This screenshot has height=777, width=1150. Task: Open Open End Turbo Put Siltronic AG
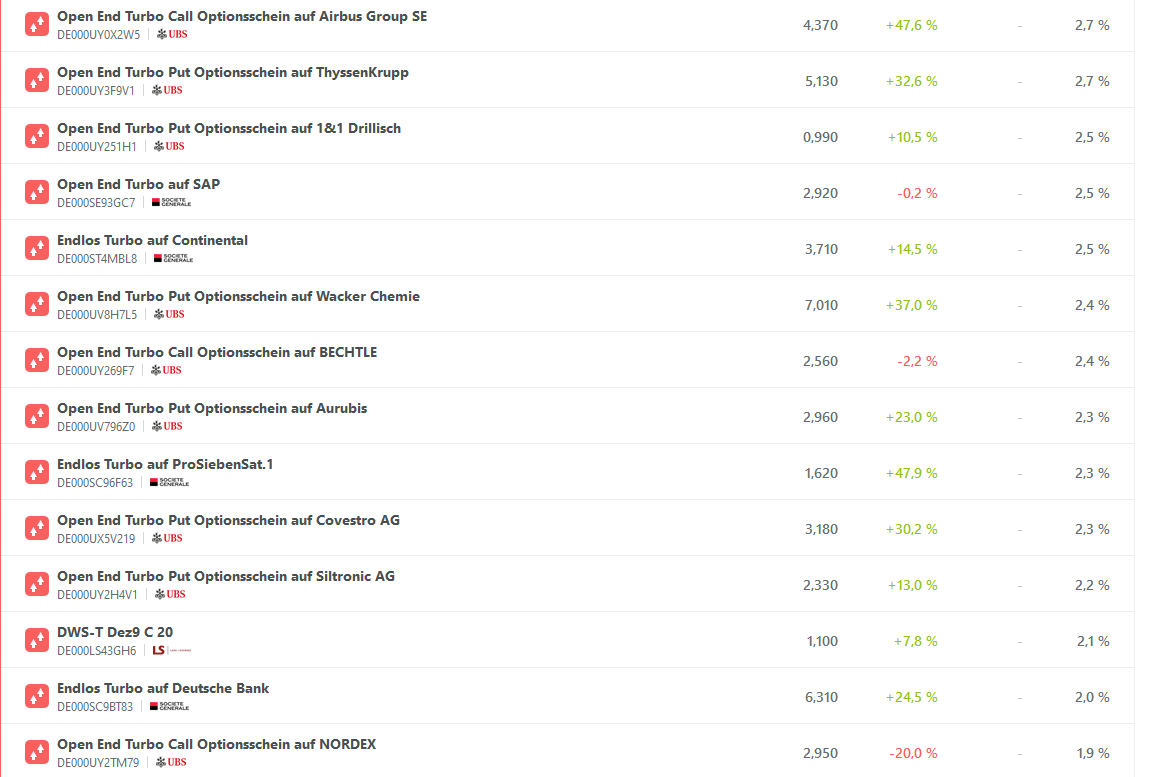(x=226, y=576)
